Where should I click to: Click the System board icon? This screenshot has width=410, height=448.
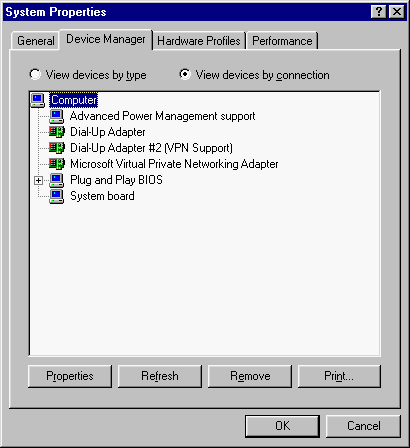click(x=57, y=196)
